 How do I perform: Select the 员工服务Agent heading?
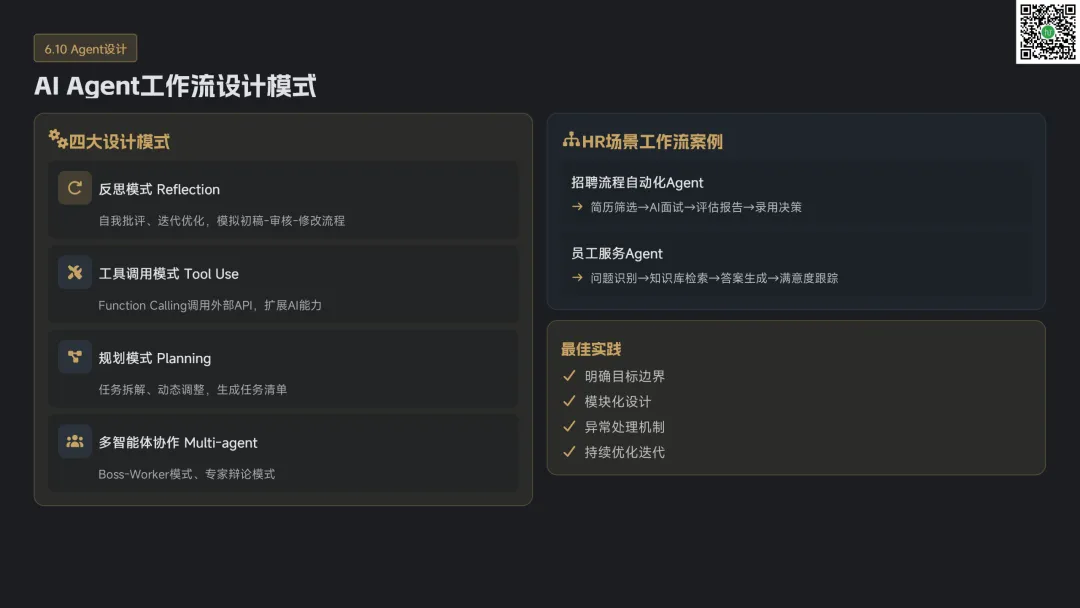(617, 253)
